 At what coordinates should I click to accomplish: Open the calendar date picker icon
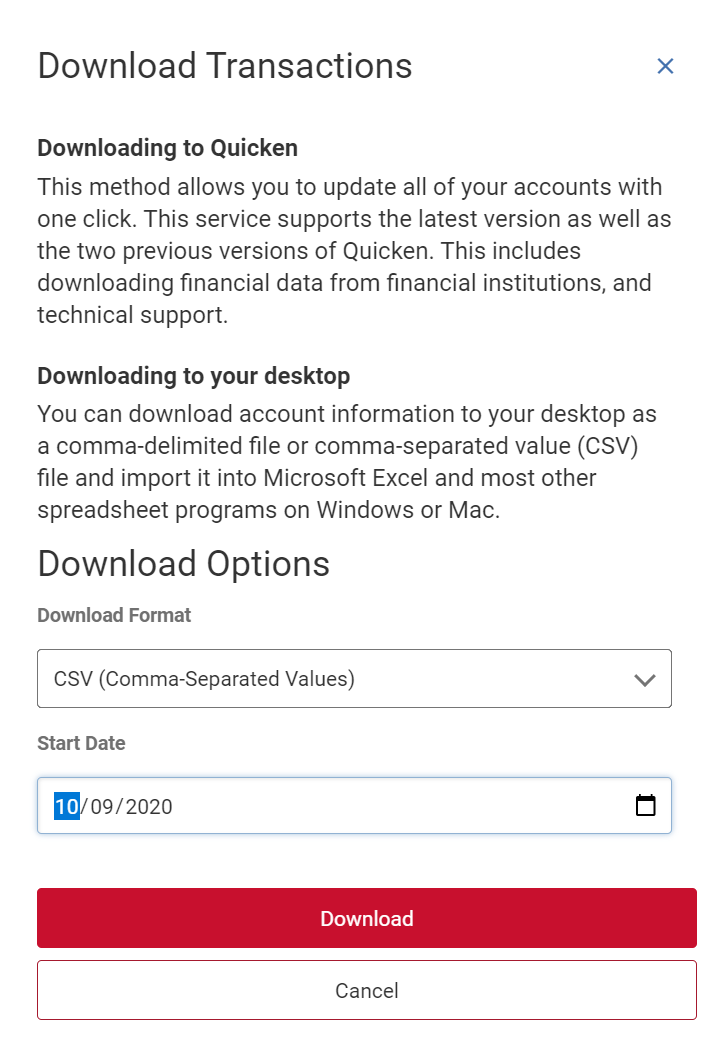646,805
